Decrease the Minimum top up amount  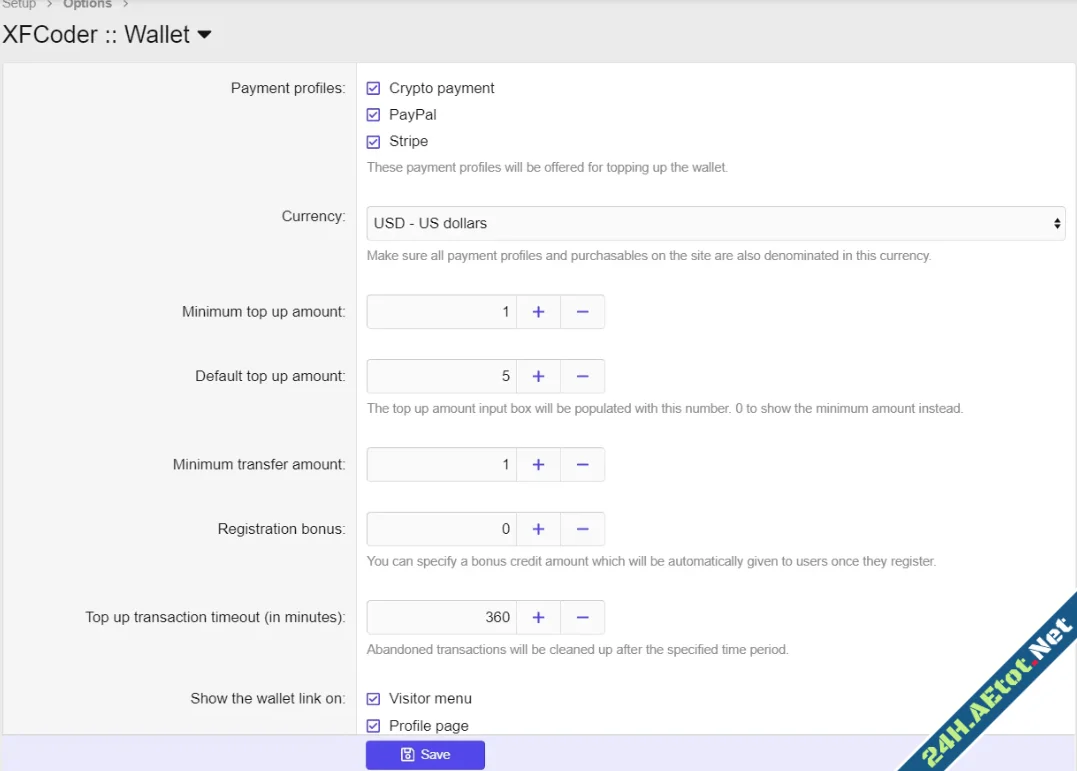click(x=582, y=312)
